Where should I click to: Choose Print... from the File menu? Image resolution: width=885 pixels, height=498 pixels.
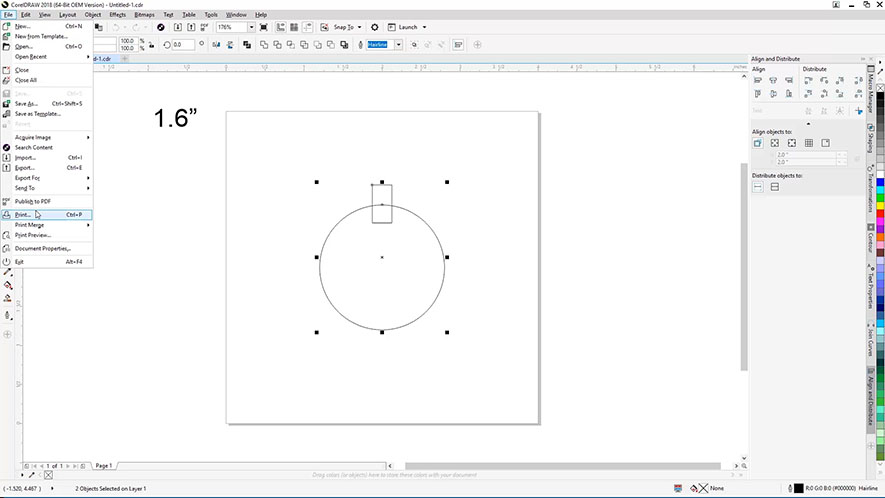point(23,214)
